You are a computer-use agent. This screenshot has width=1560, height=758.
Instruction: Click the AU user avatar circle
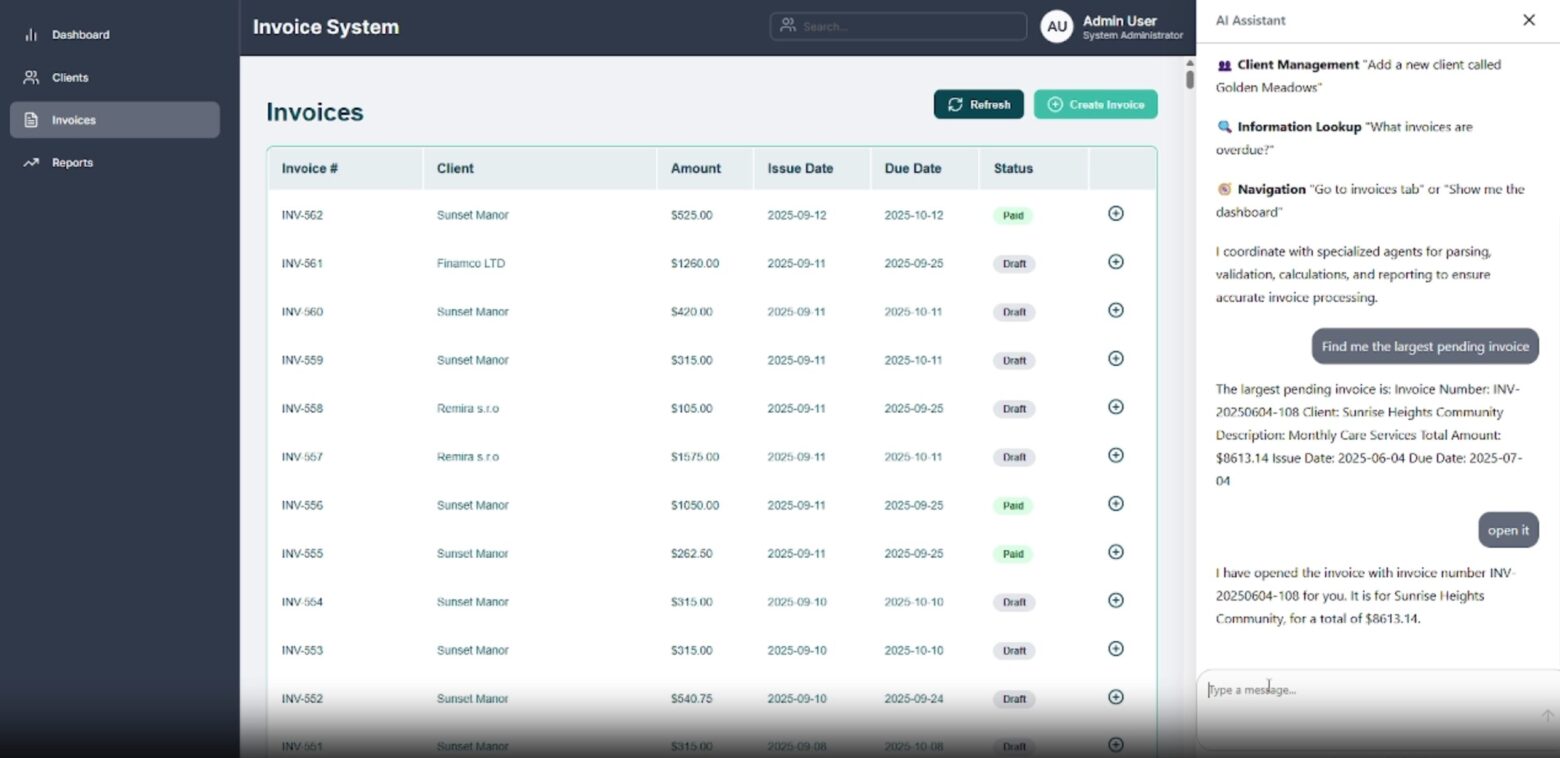[x=1057, y=27]
